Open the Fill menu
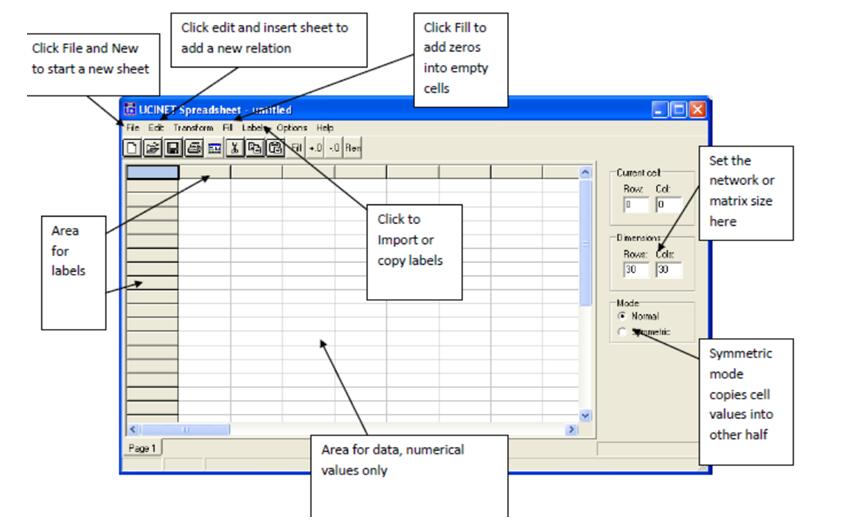Image resolution: width=864 pixels, height=527 pixels. coord(228,127)
